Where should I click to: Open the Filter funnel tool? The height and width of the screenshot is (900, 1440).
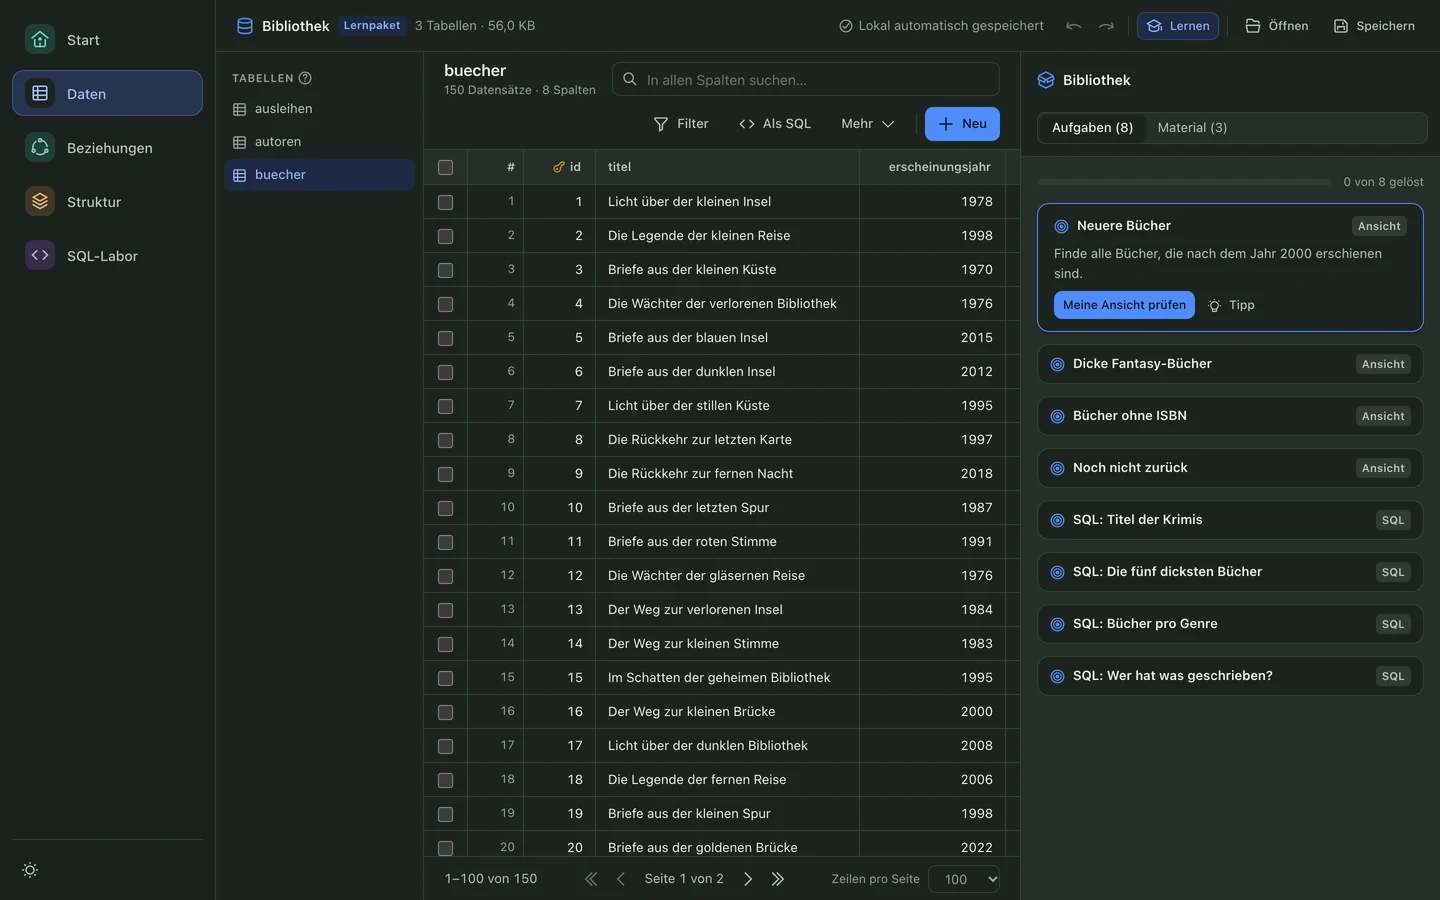pos(681,124)
